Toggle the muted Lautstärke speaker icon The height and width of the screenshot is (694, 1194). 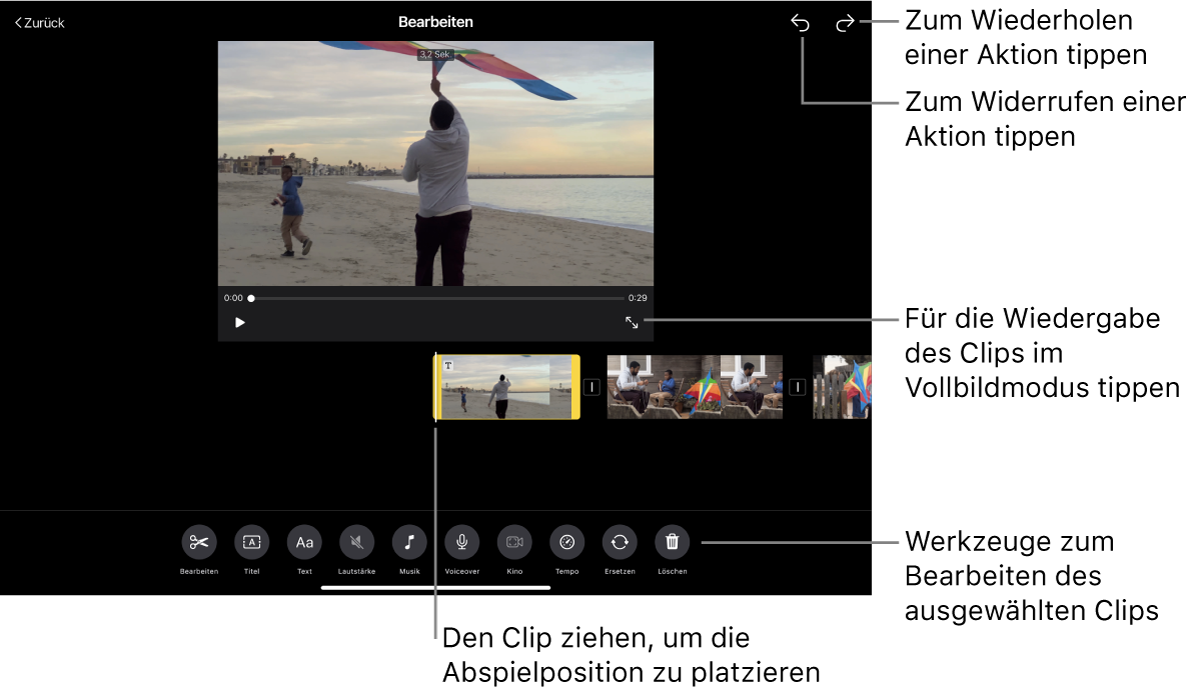click(x=356, y=542)
